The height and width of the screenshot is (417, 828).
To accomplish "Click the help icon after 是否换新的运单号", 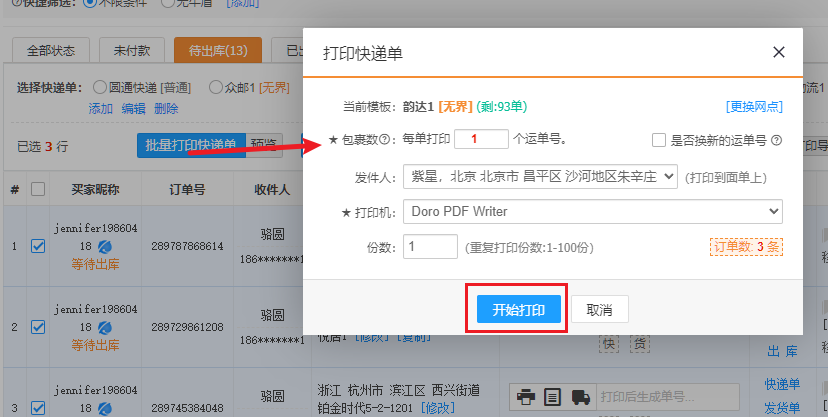I will (776, 140).
